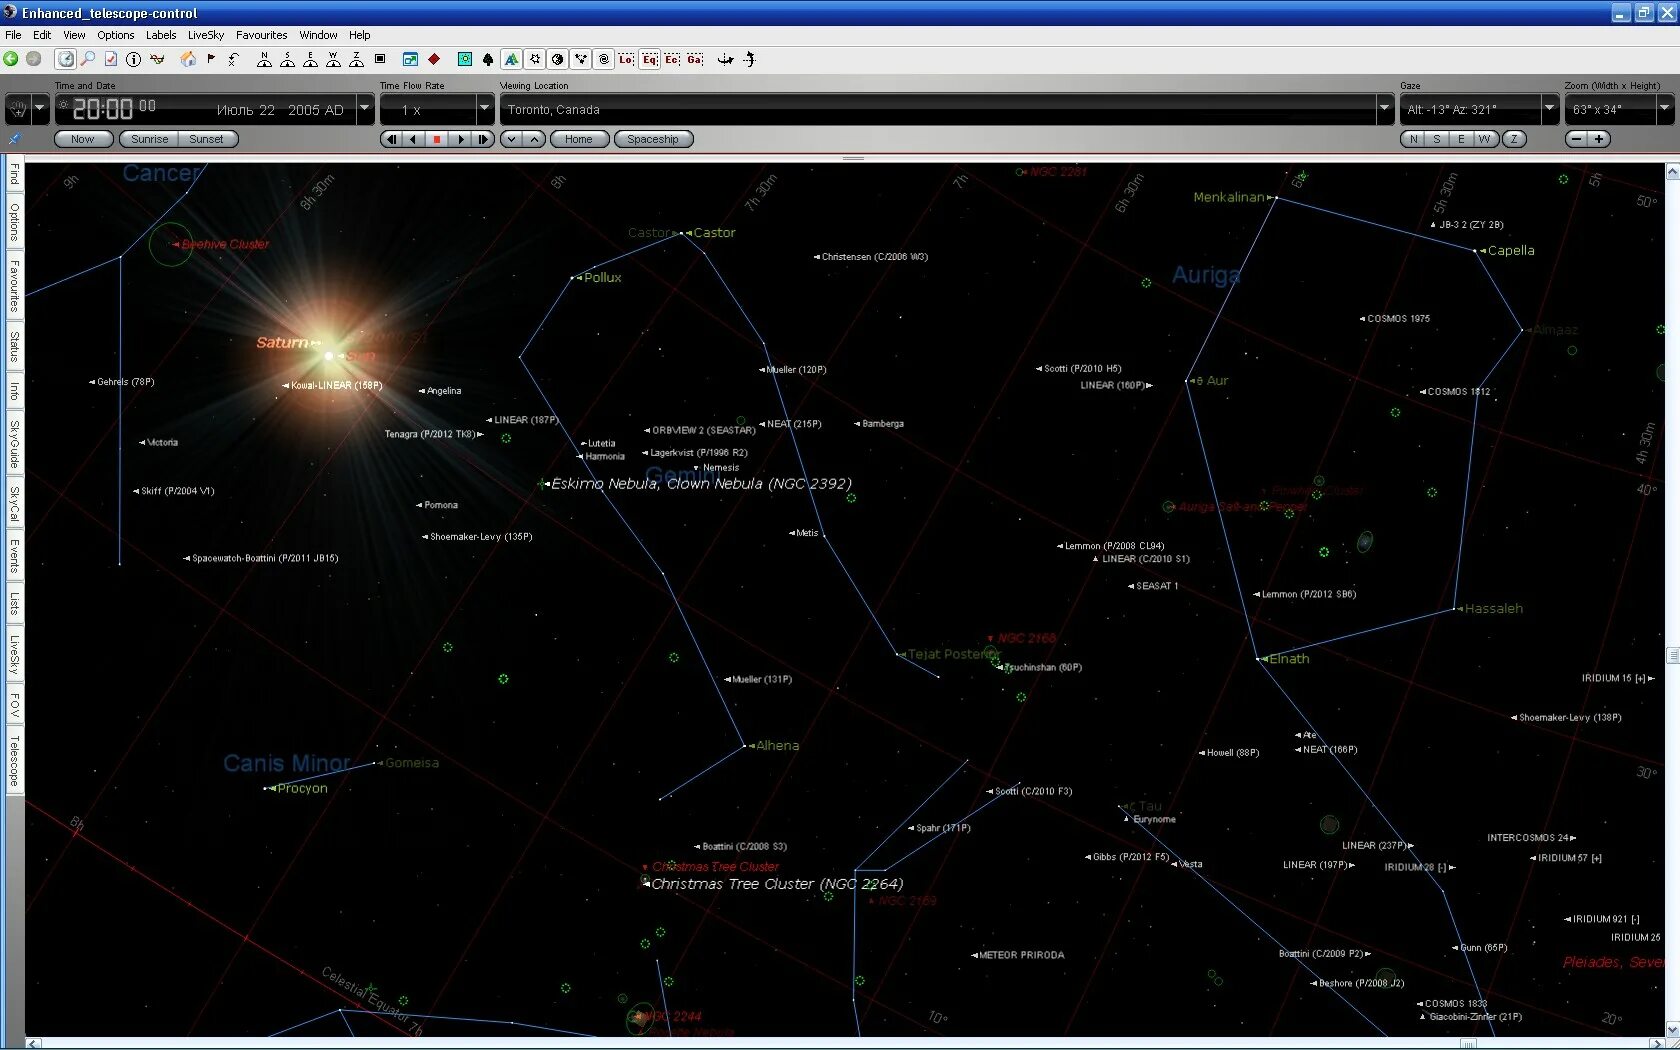This screenshot has width=1680, height=1050.
Task: Select the hand cursor tool icon
Action: 18,109
